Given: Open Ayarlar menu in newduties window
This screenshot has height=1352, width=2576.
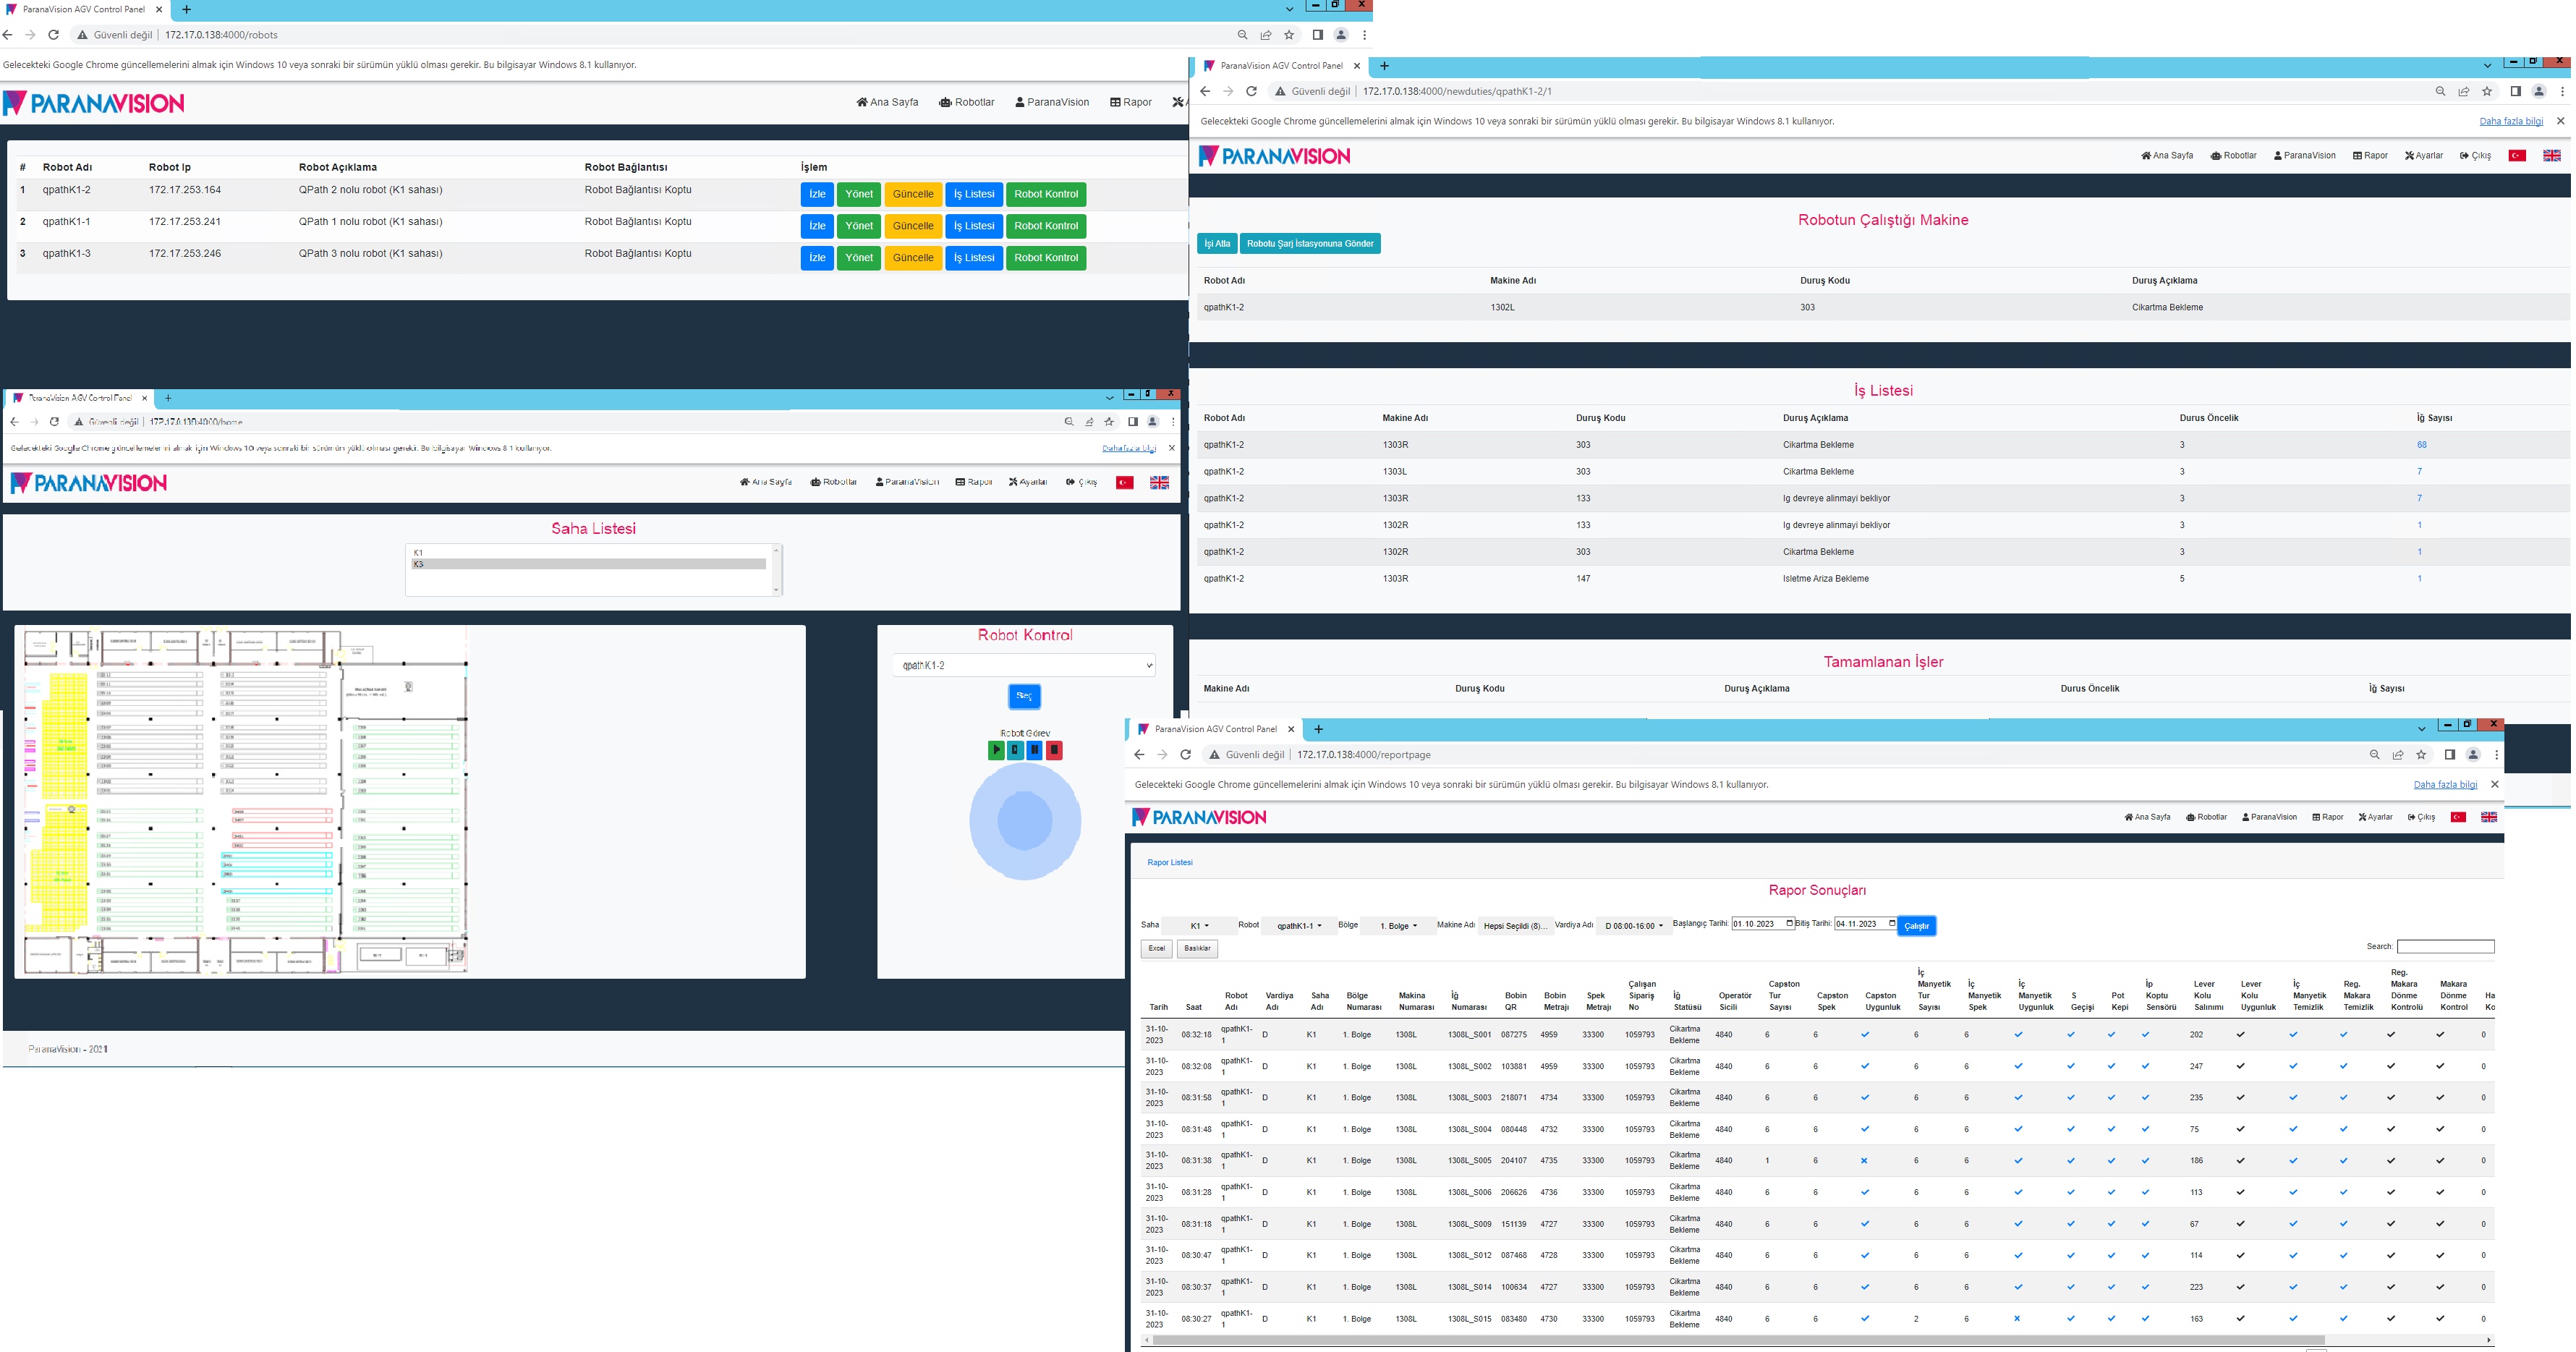Looking at the screenshot, I should click(x=2423, y=156).
